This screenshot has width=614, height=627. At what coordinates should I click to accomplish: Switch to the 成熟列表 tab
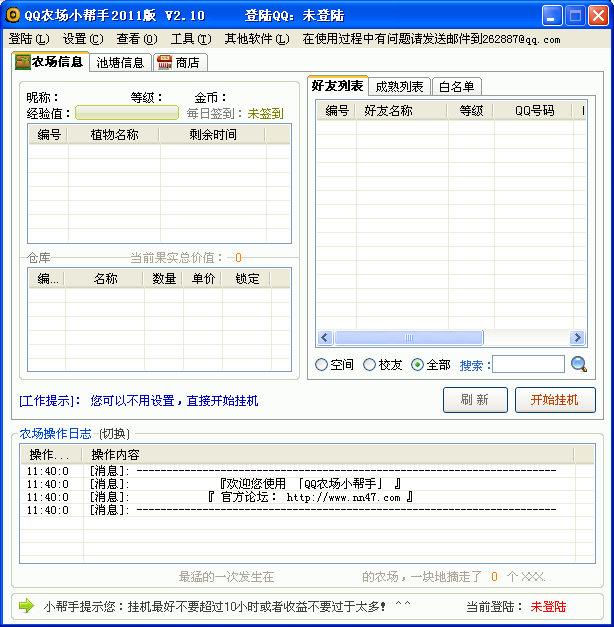point(399,86)
